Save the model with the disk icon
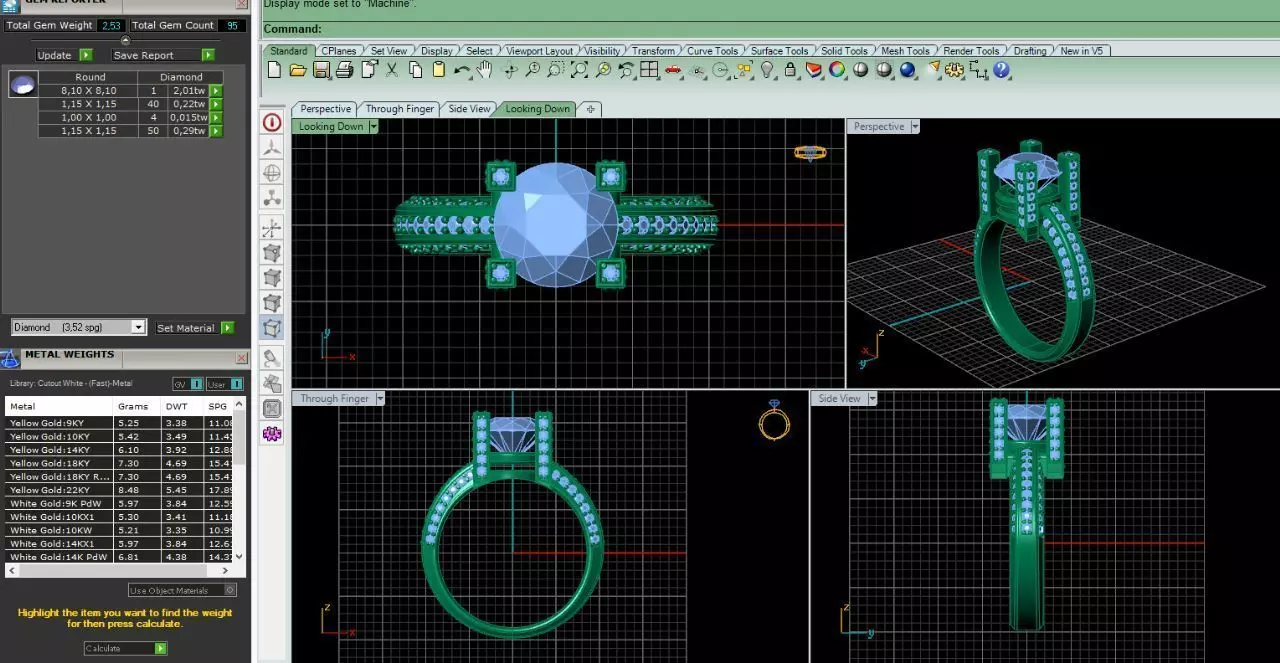The width and height of the screenshot is (1280, 663). [x=321, y=70]
